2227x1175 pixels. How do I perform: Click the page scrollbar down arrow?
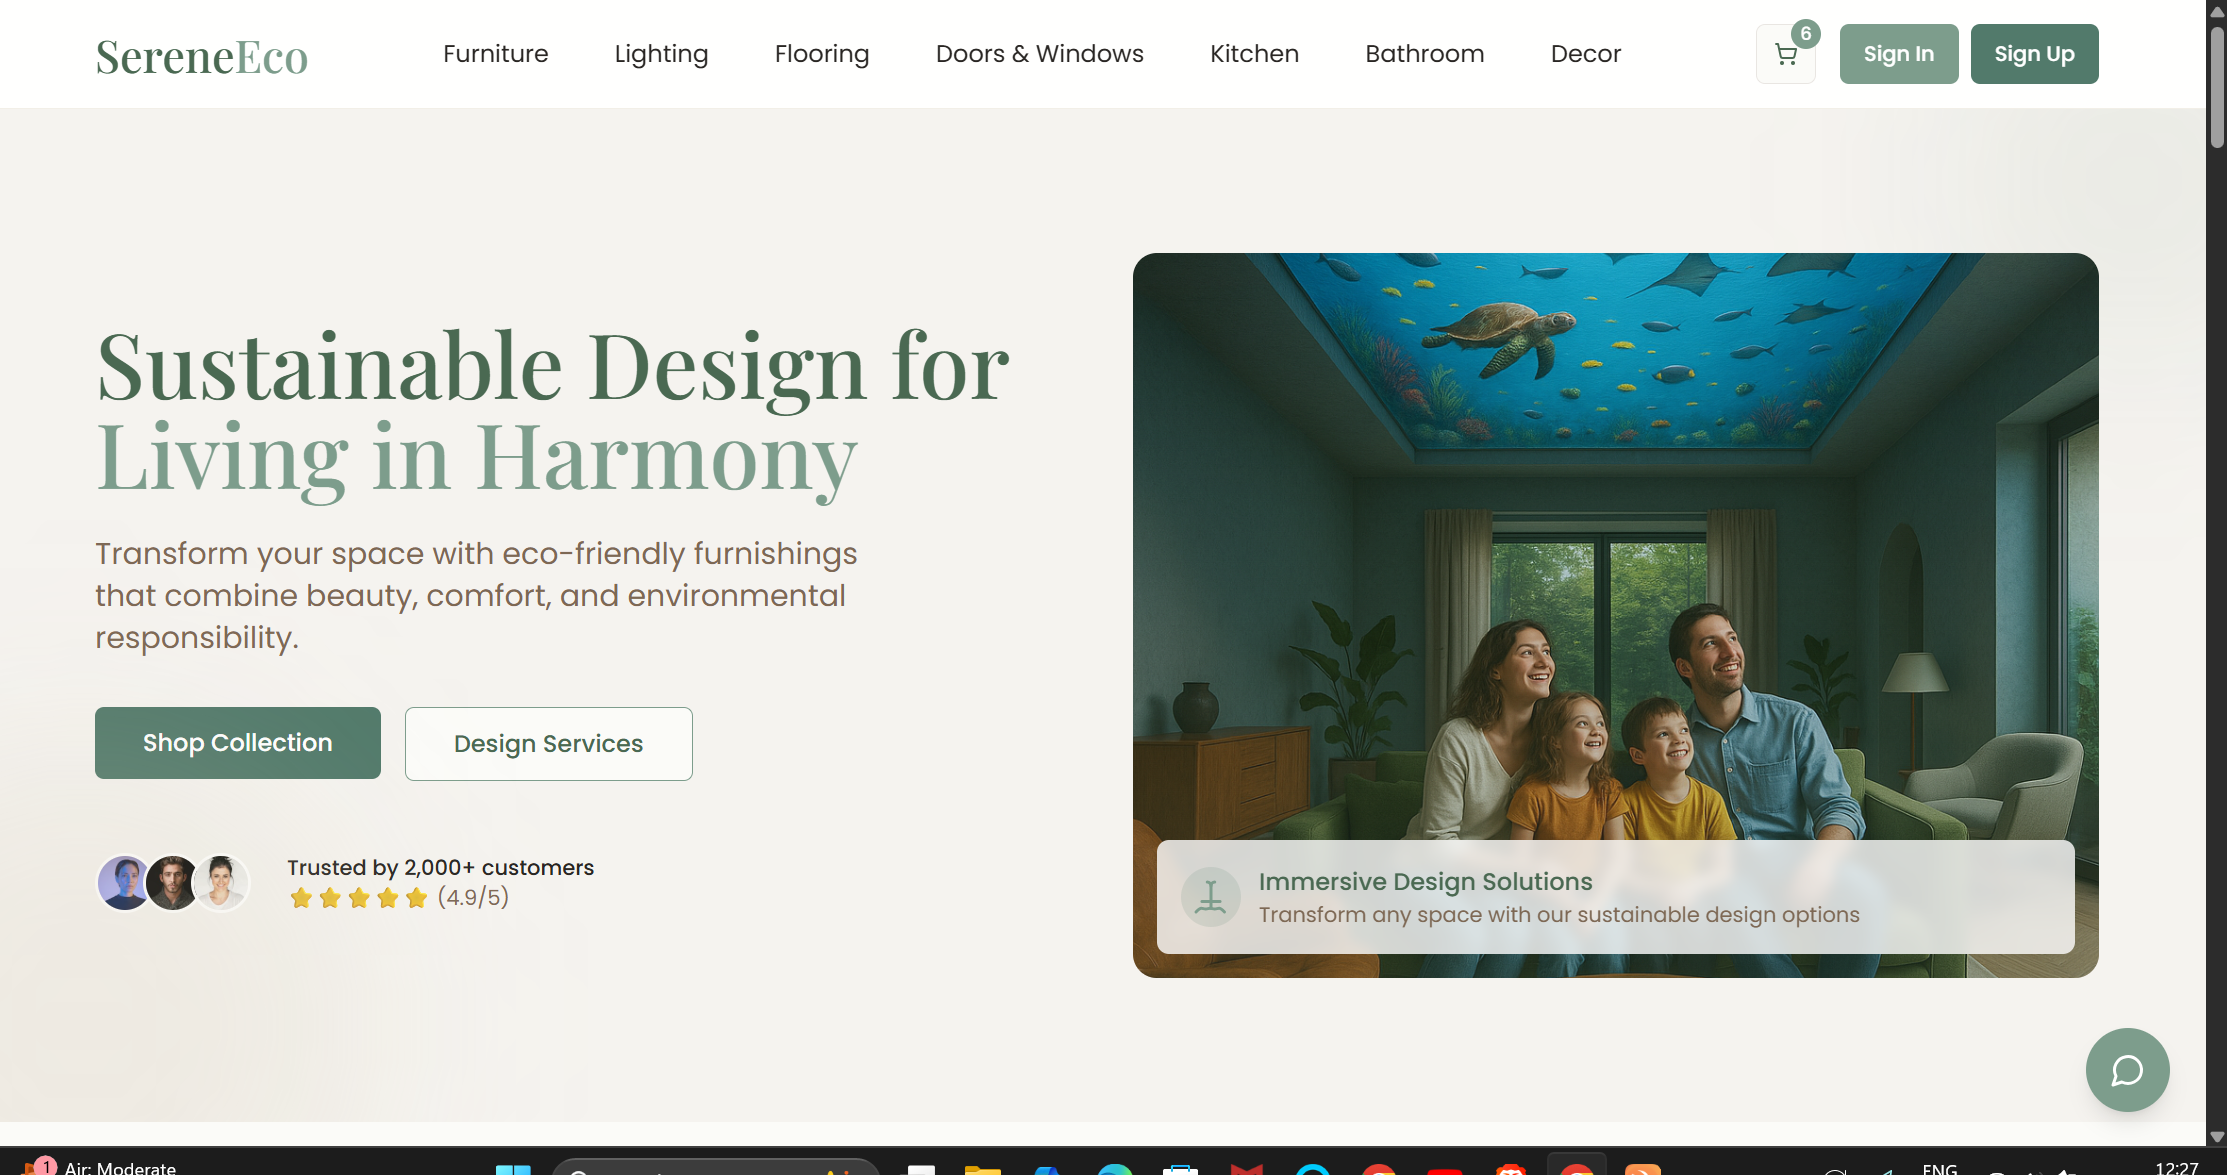coord(2216,1137)
